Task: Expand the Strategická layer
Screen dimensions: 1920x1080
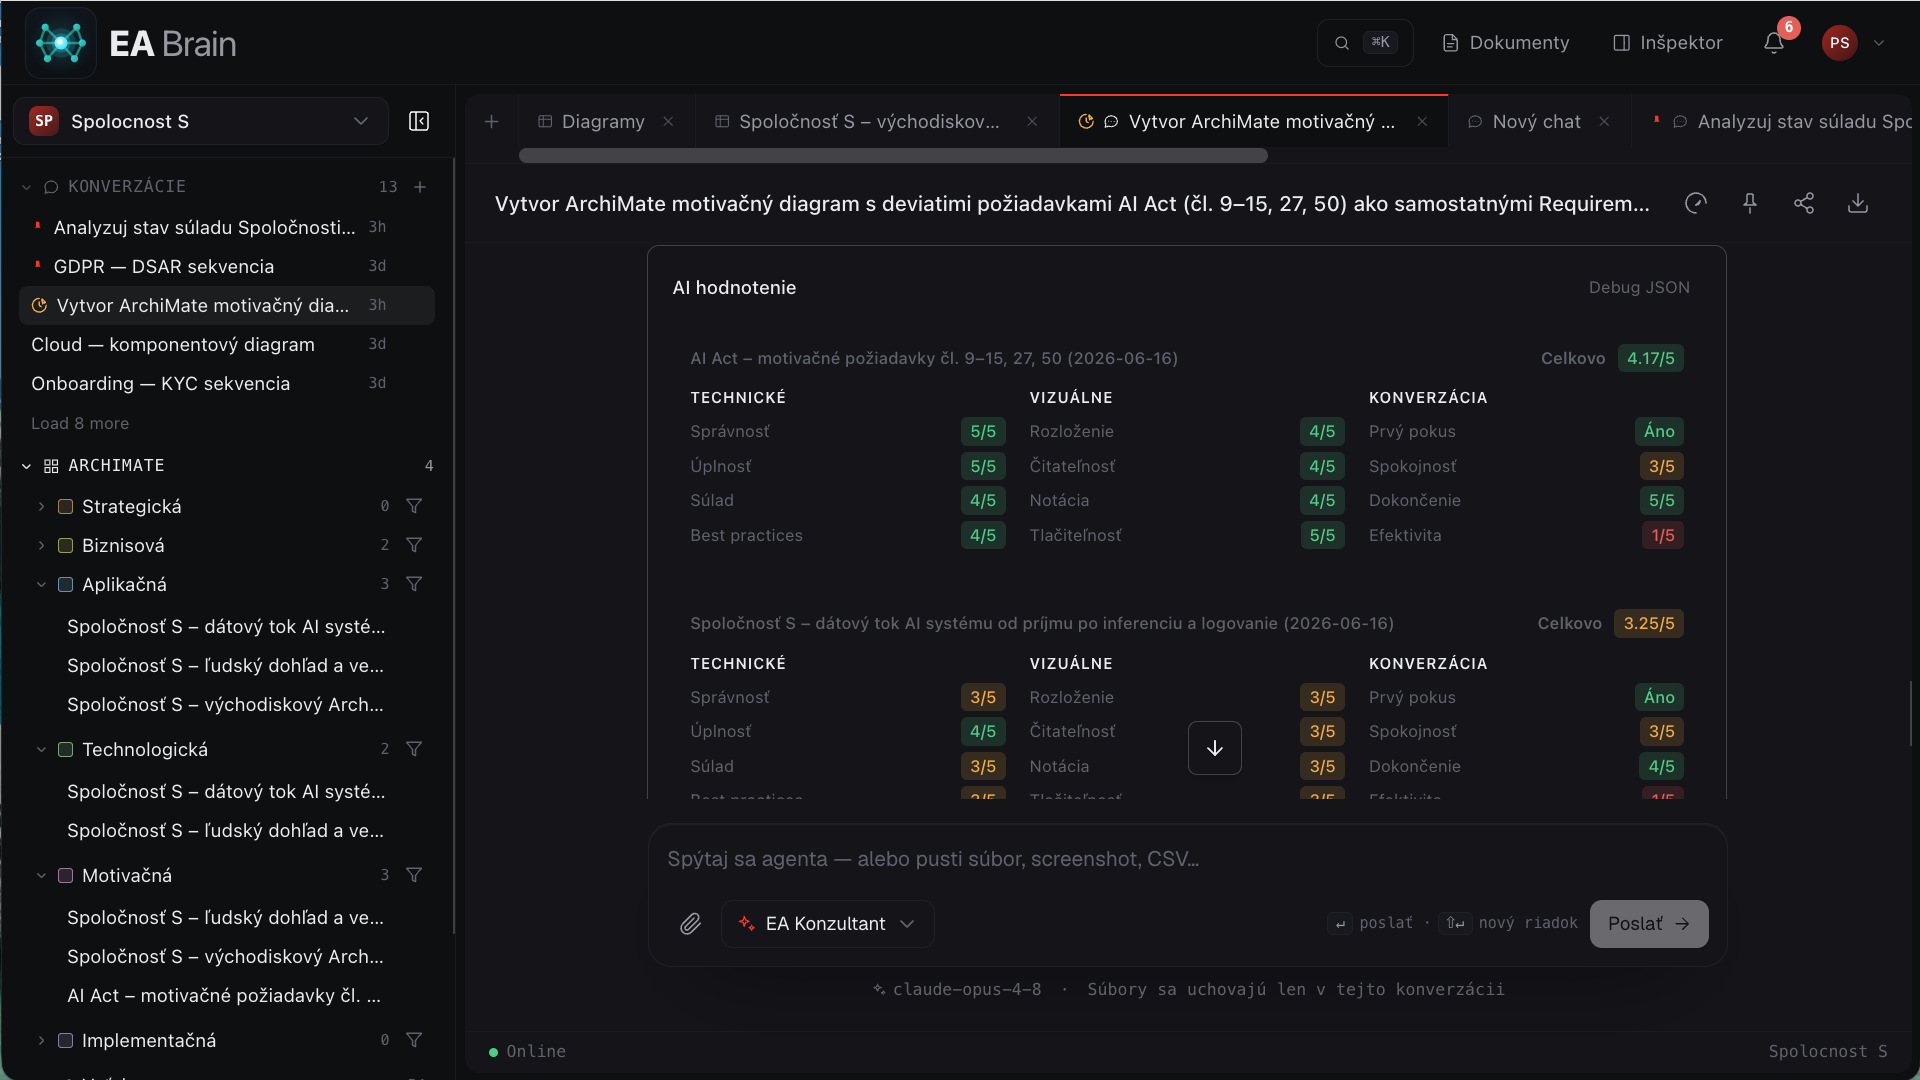Action: [41, 507]
